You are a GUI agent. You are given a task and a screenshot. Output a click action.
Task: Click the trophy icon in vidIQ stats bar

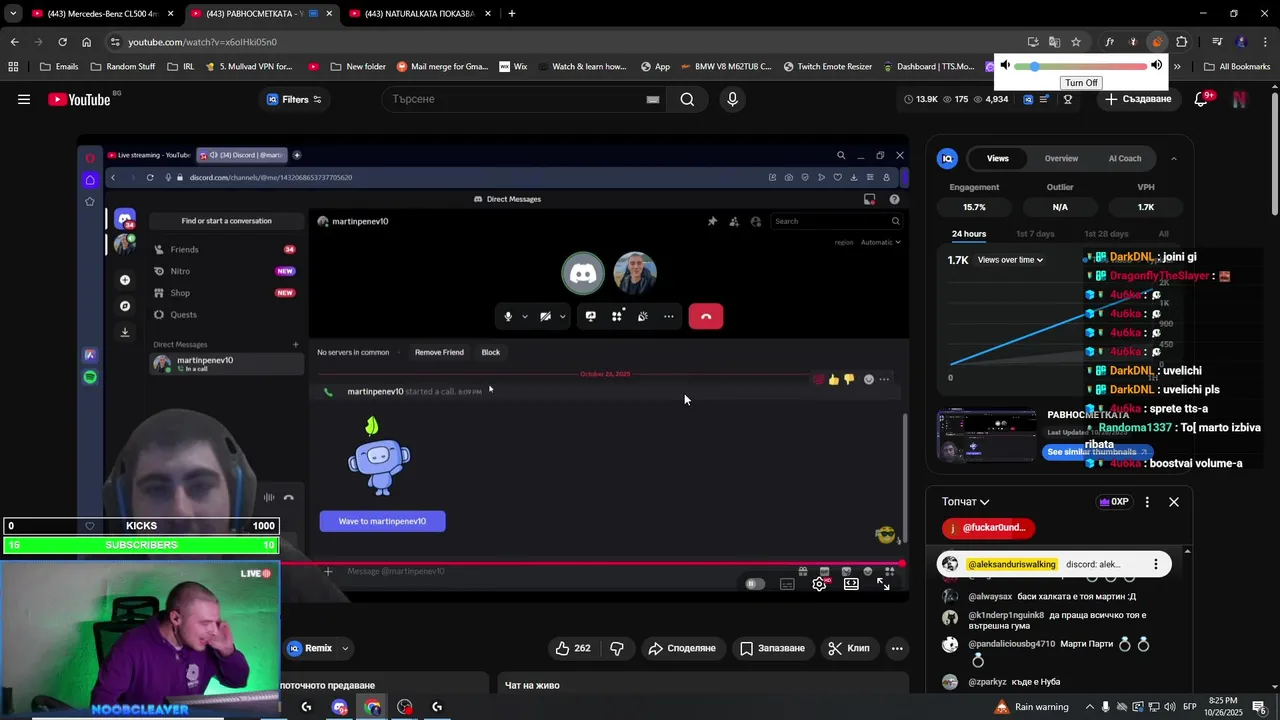pos(1068,99)
